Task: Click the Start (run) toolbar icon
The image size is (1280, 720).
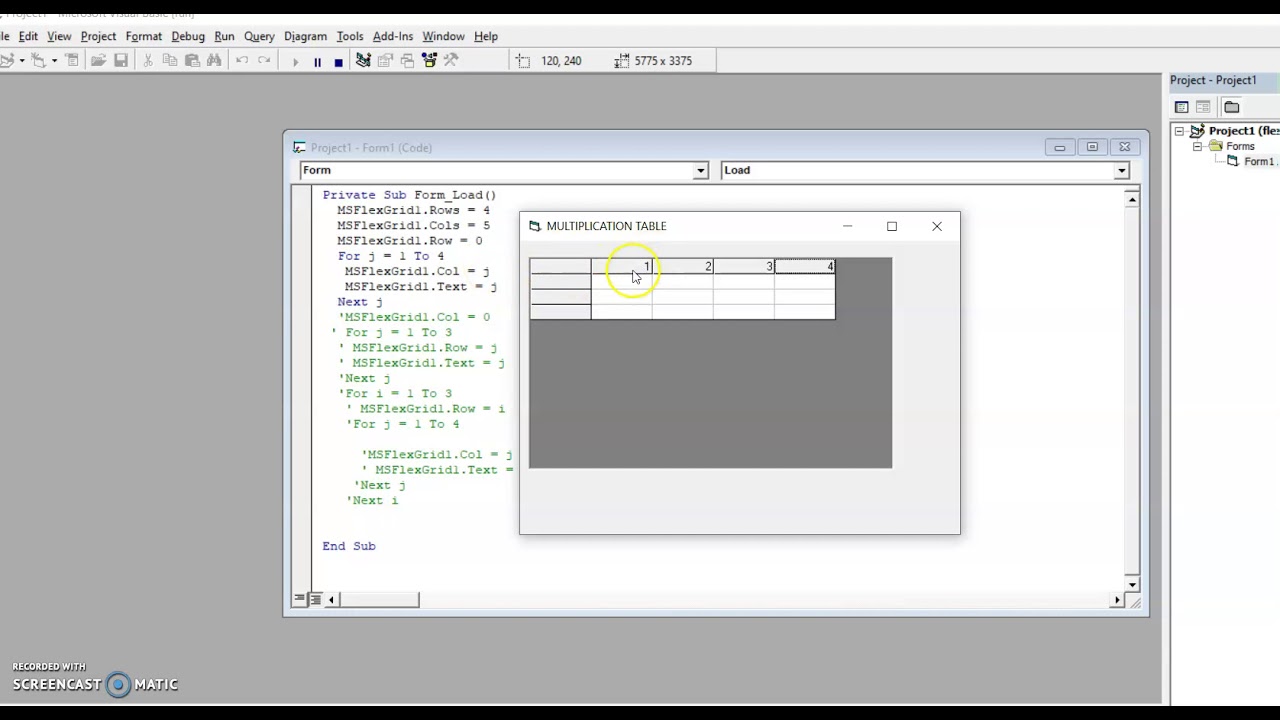Action: [295, 61]
